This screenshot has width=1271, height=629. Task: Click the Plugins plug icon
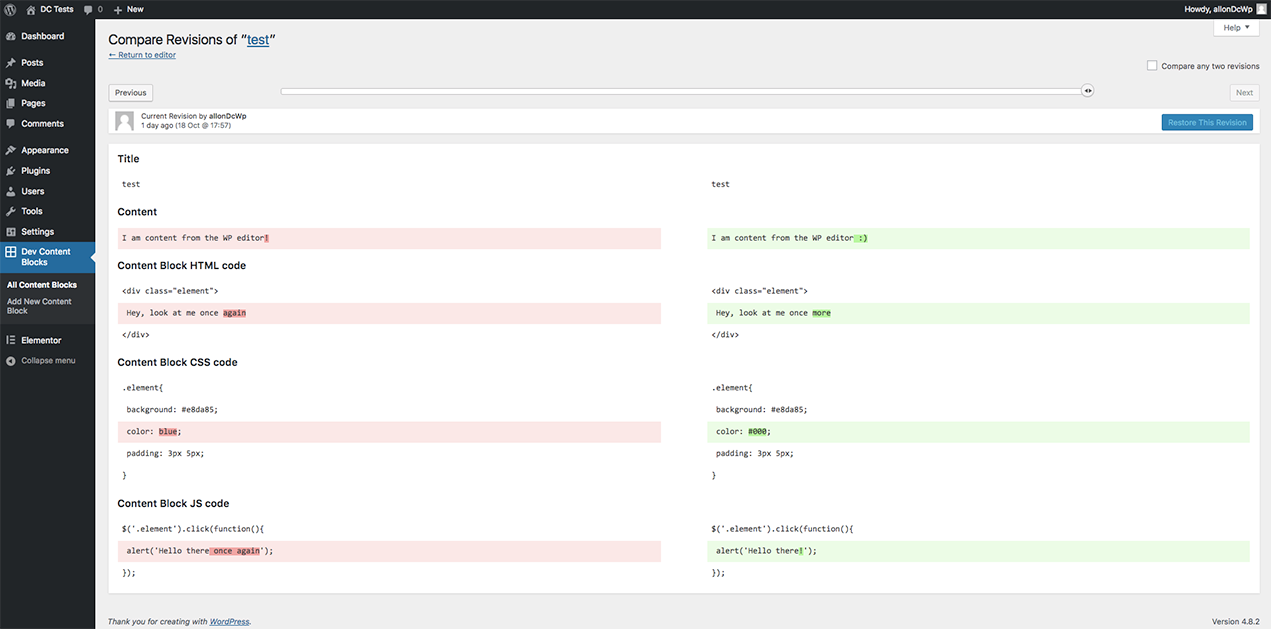tap(10, 171)
